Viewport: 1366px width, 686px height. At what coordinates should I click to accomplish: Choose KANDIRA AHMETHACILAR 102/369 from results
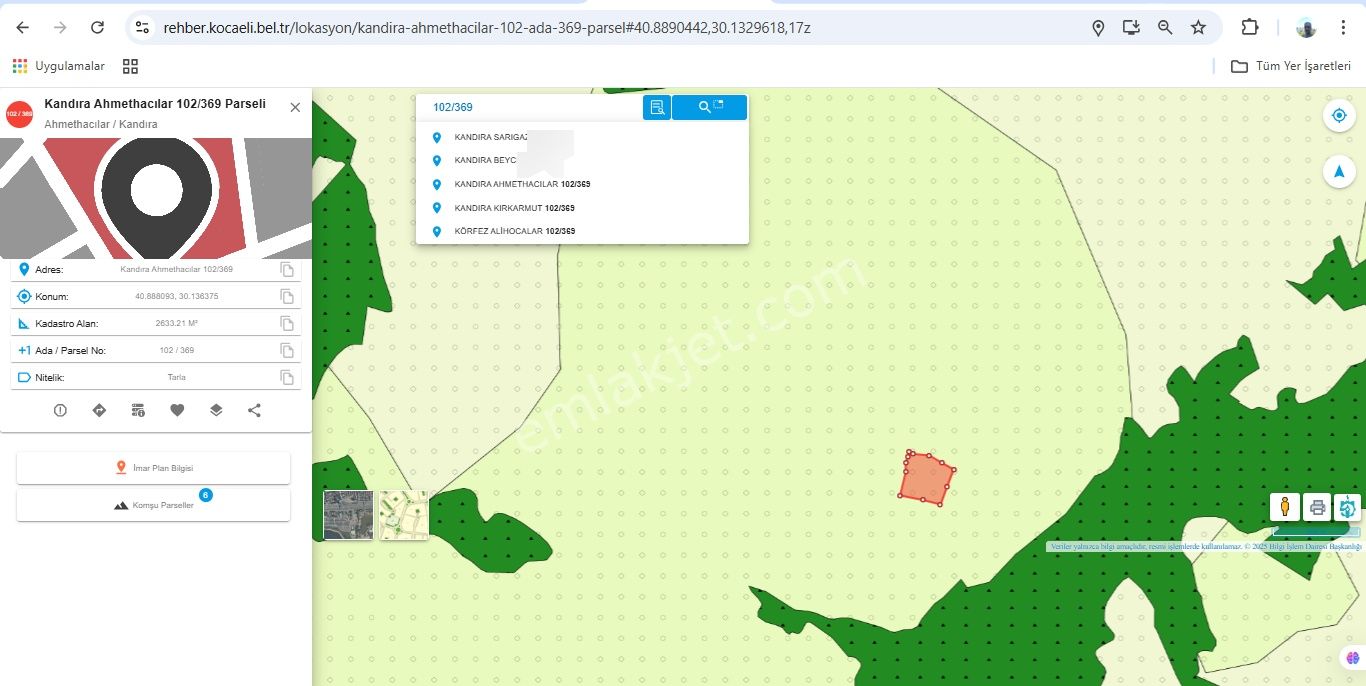pyautogui.click(x=522, y=185)
